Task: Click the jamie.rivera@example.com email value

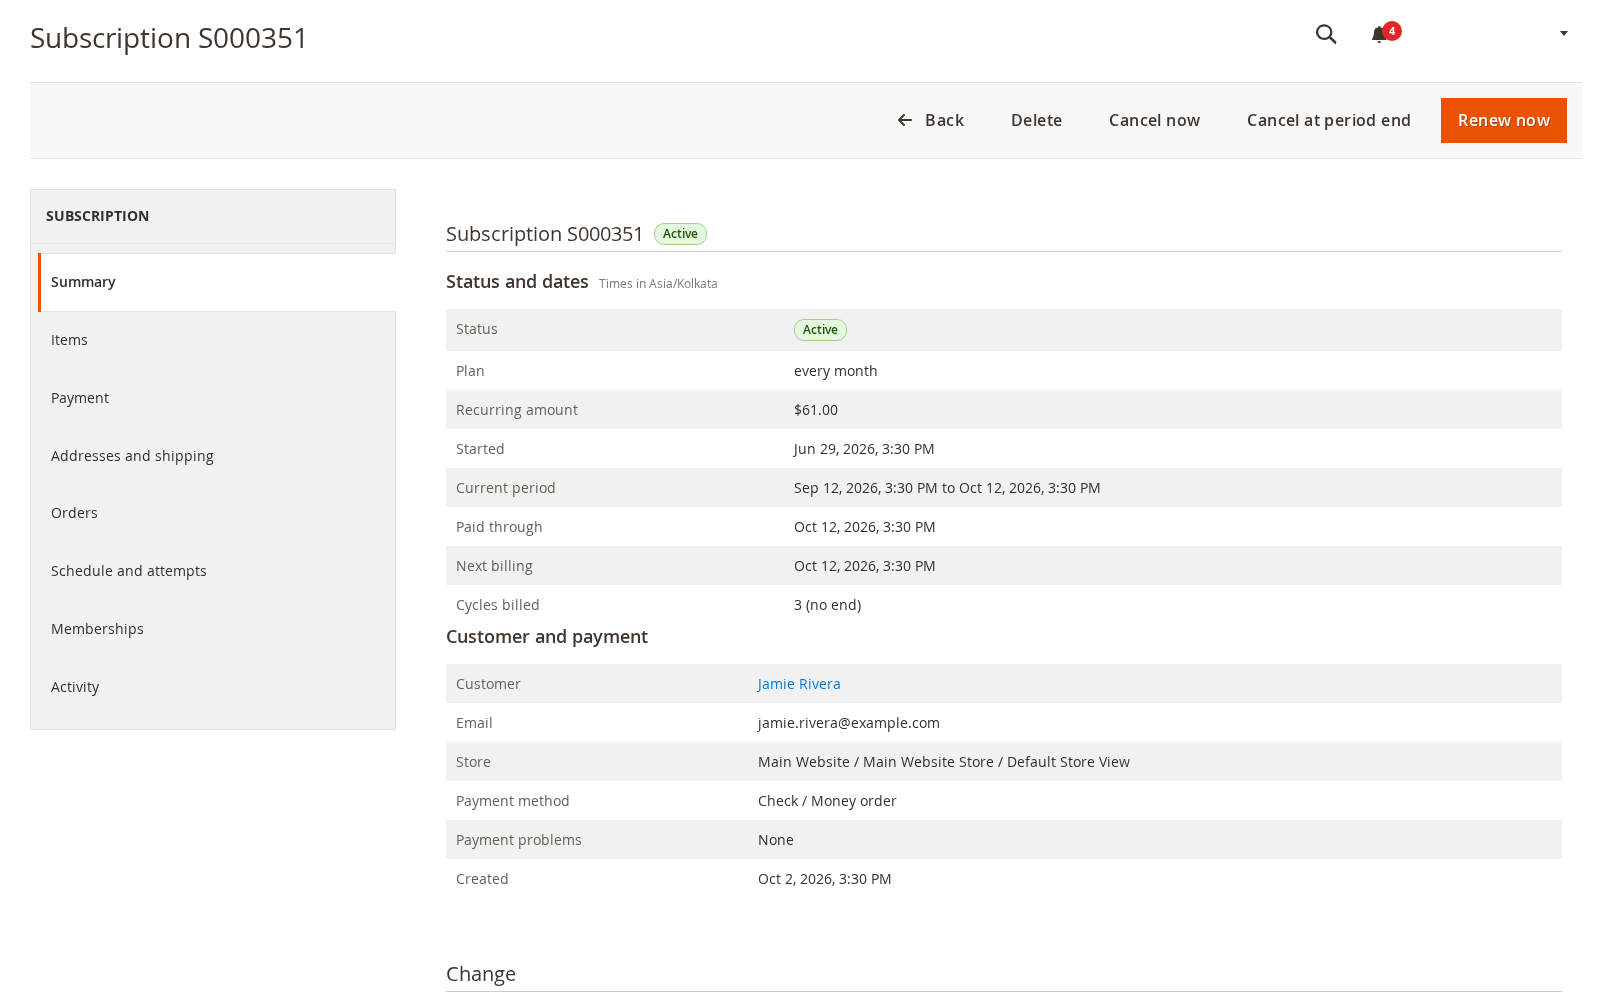Action: [849, 723]
